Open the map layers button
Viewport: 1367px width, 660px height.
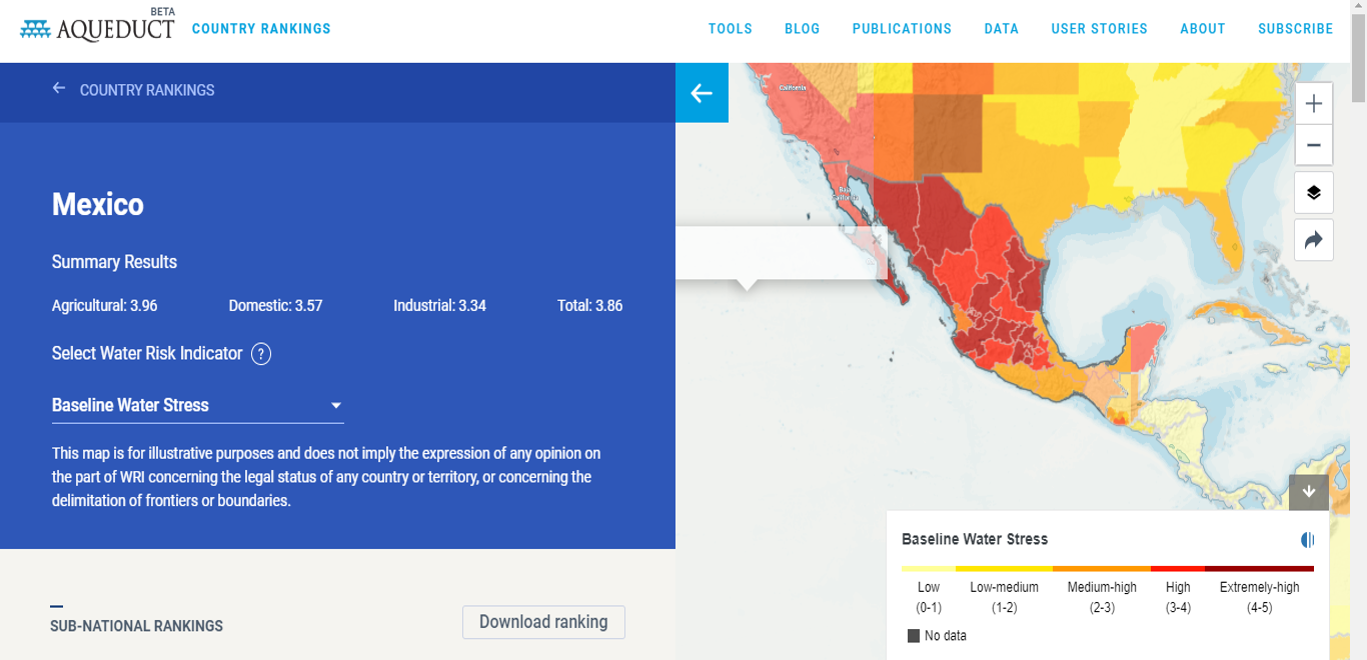point(1313,193)
